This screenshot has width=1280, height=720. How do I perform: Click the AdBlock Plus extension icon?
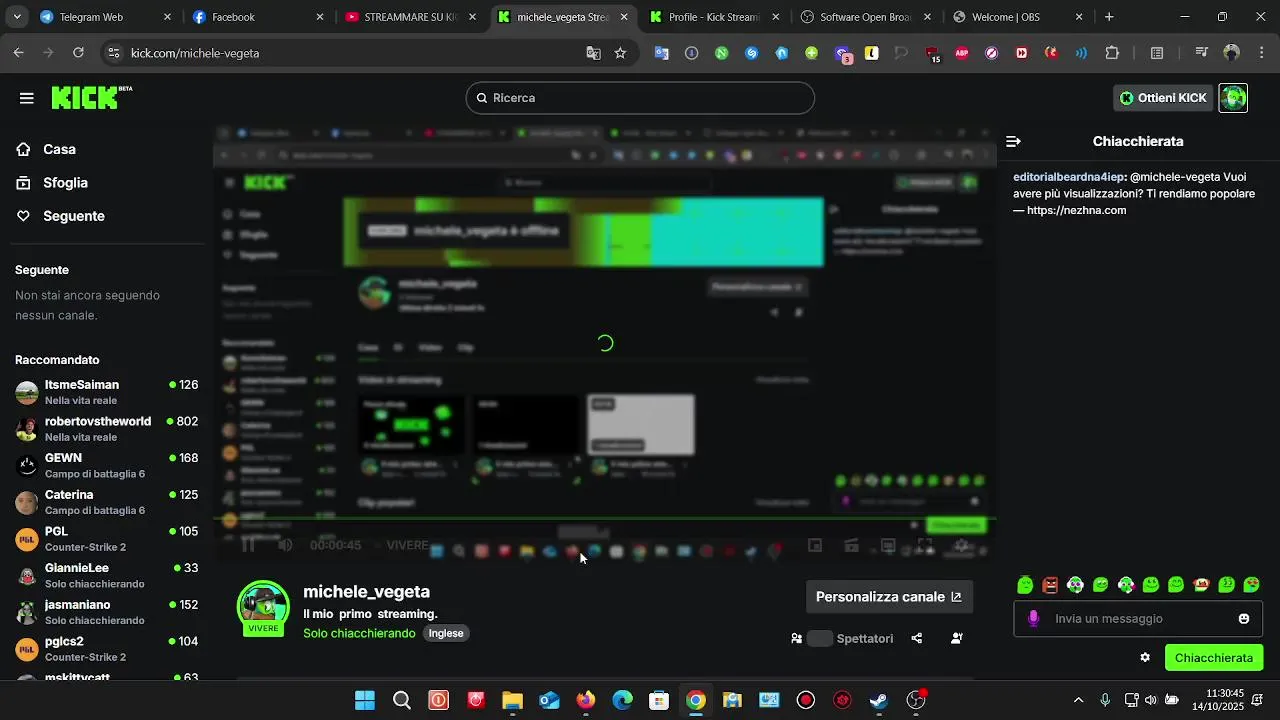coord(962,53)
